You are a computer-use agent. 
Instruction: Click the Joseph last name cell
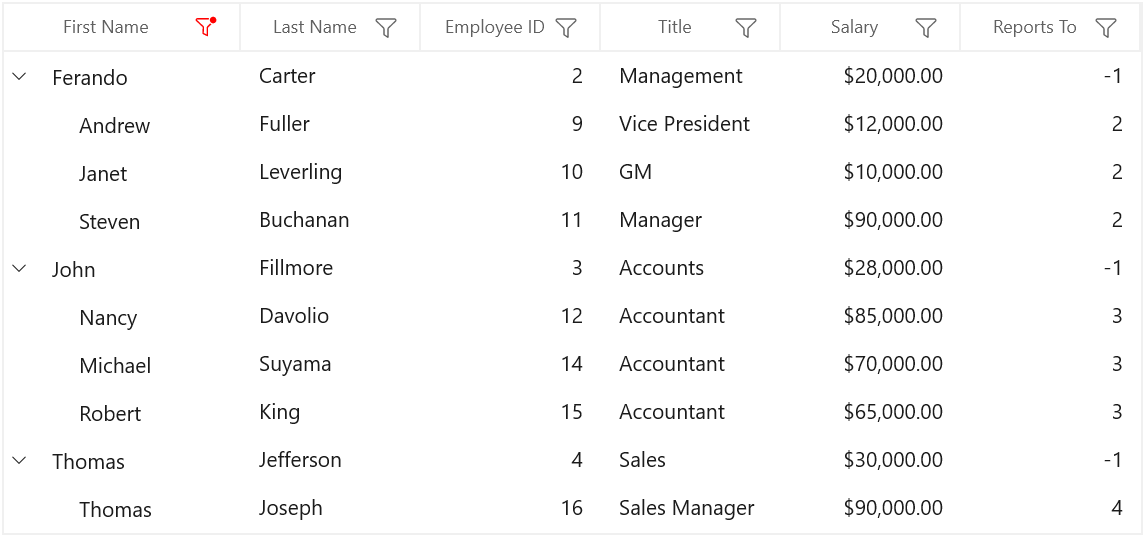pos(290,507)
